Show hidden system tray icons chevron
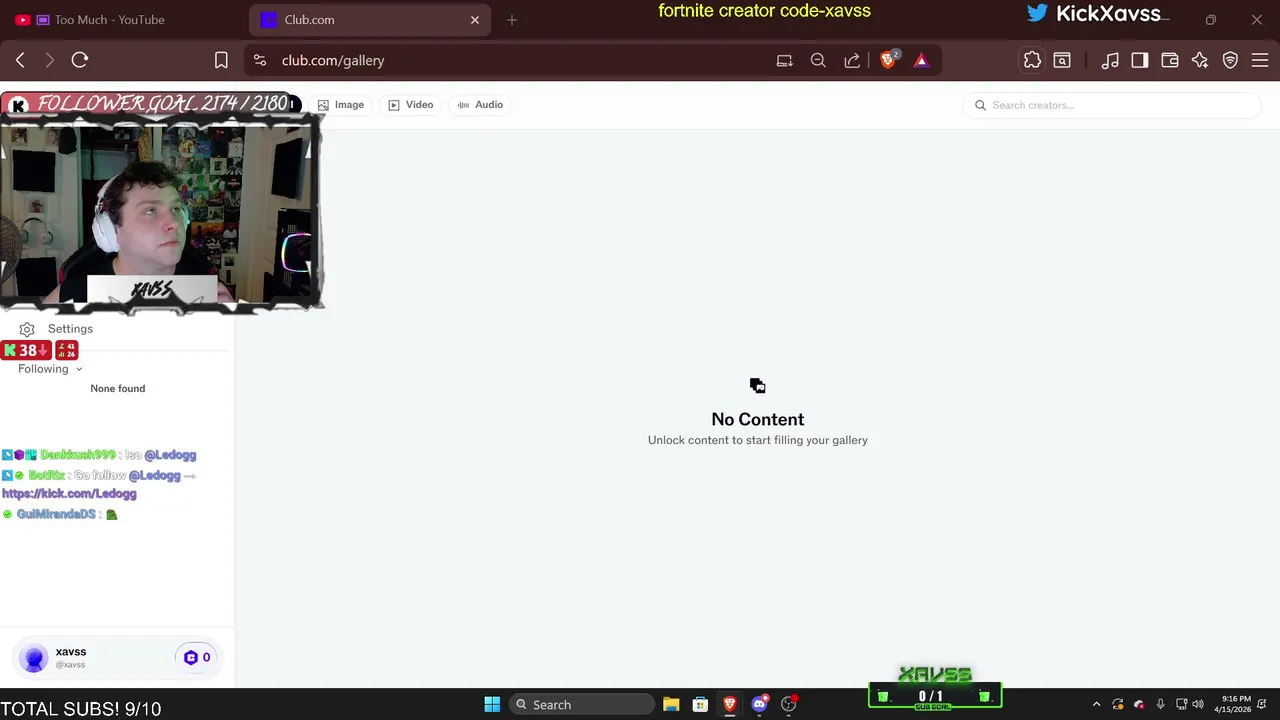The width and height of the screenshot is (1280, 720). 1096,704
